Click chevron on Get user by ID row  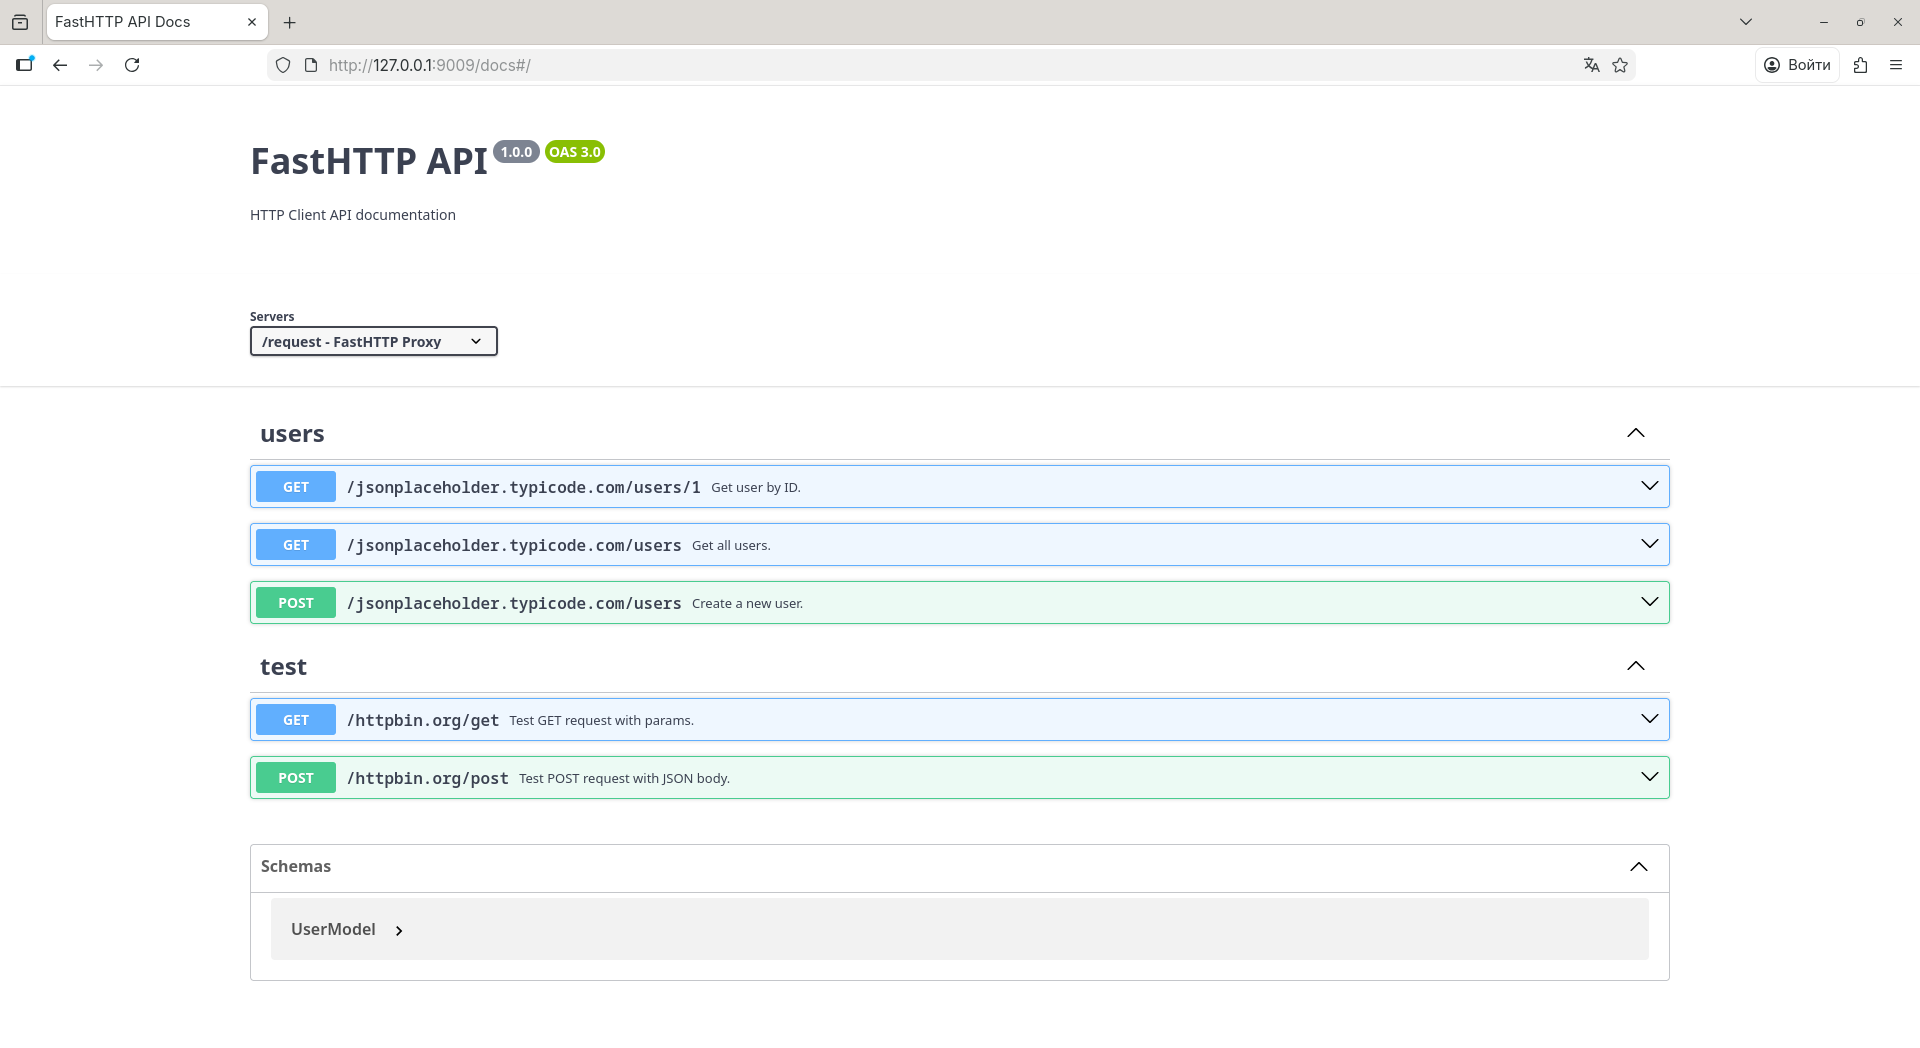1650,486
